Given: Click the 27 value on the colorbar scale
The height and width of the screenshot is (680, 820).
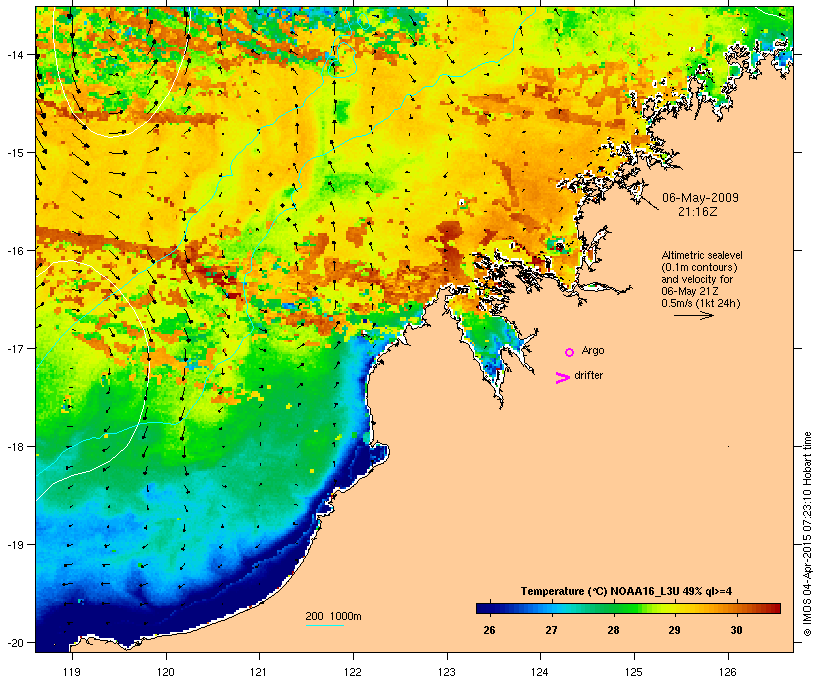Looking at the screenshot, I should click(x=551, y=630).
